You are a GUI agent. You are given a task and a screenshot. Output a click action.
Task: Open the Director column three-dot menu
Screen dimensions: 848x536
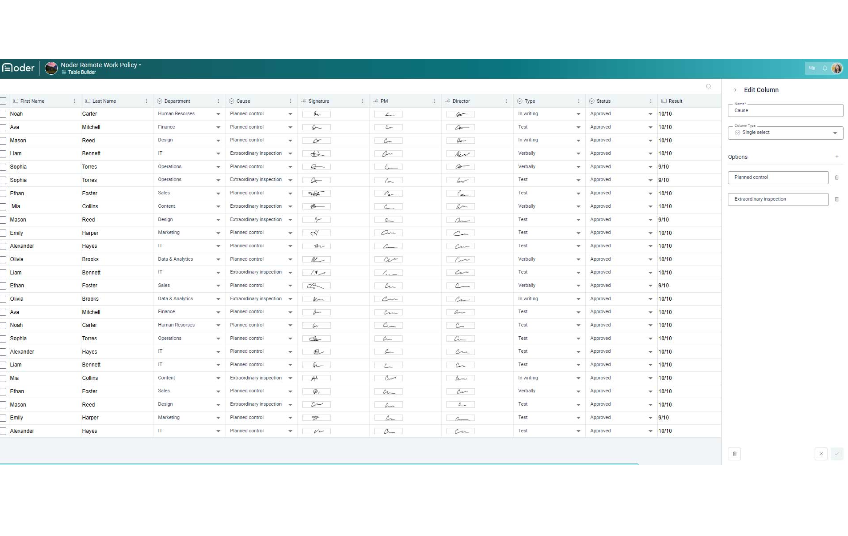pos(506,101)
